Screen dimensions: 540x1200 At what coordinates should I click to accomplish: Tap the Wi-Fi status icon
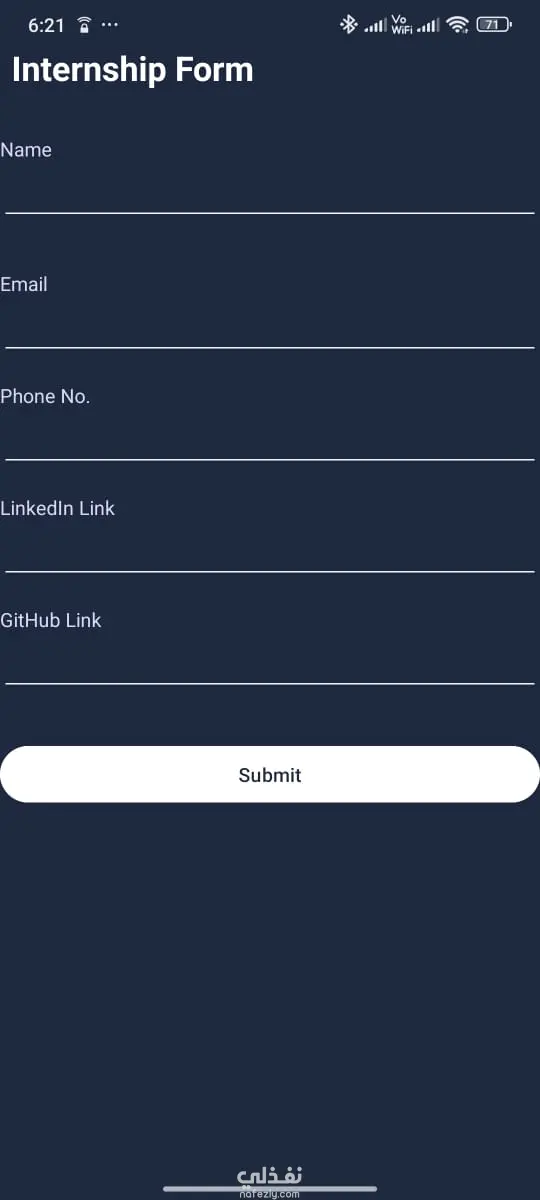(458, 25)
